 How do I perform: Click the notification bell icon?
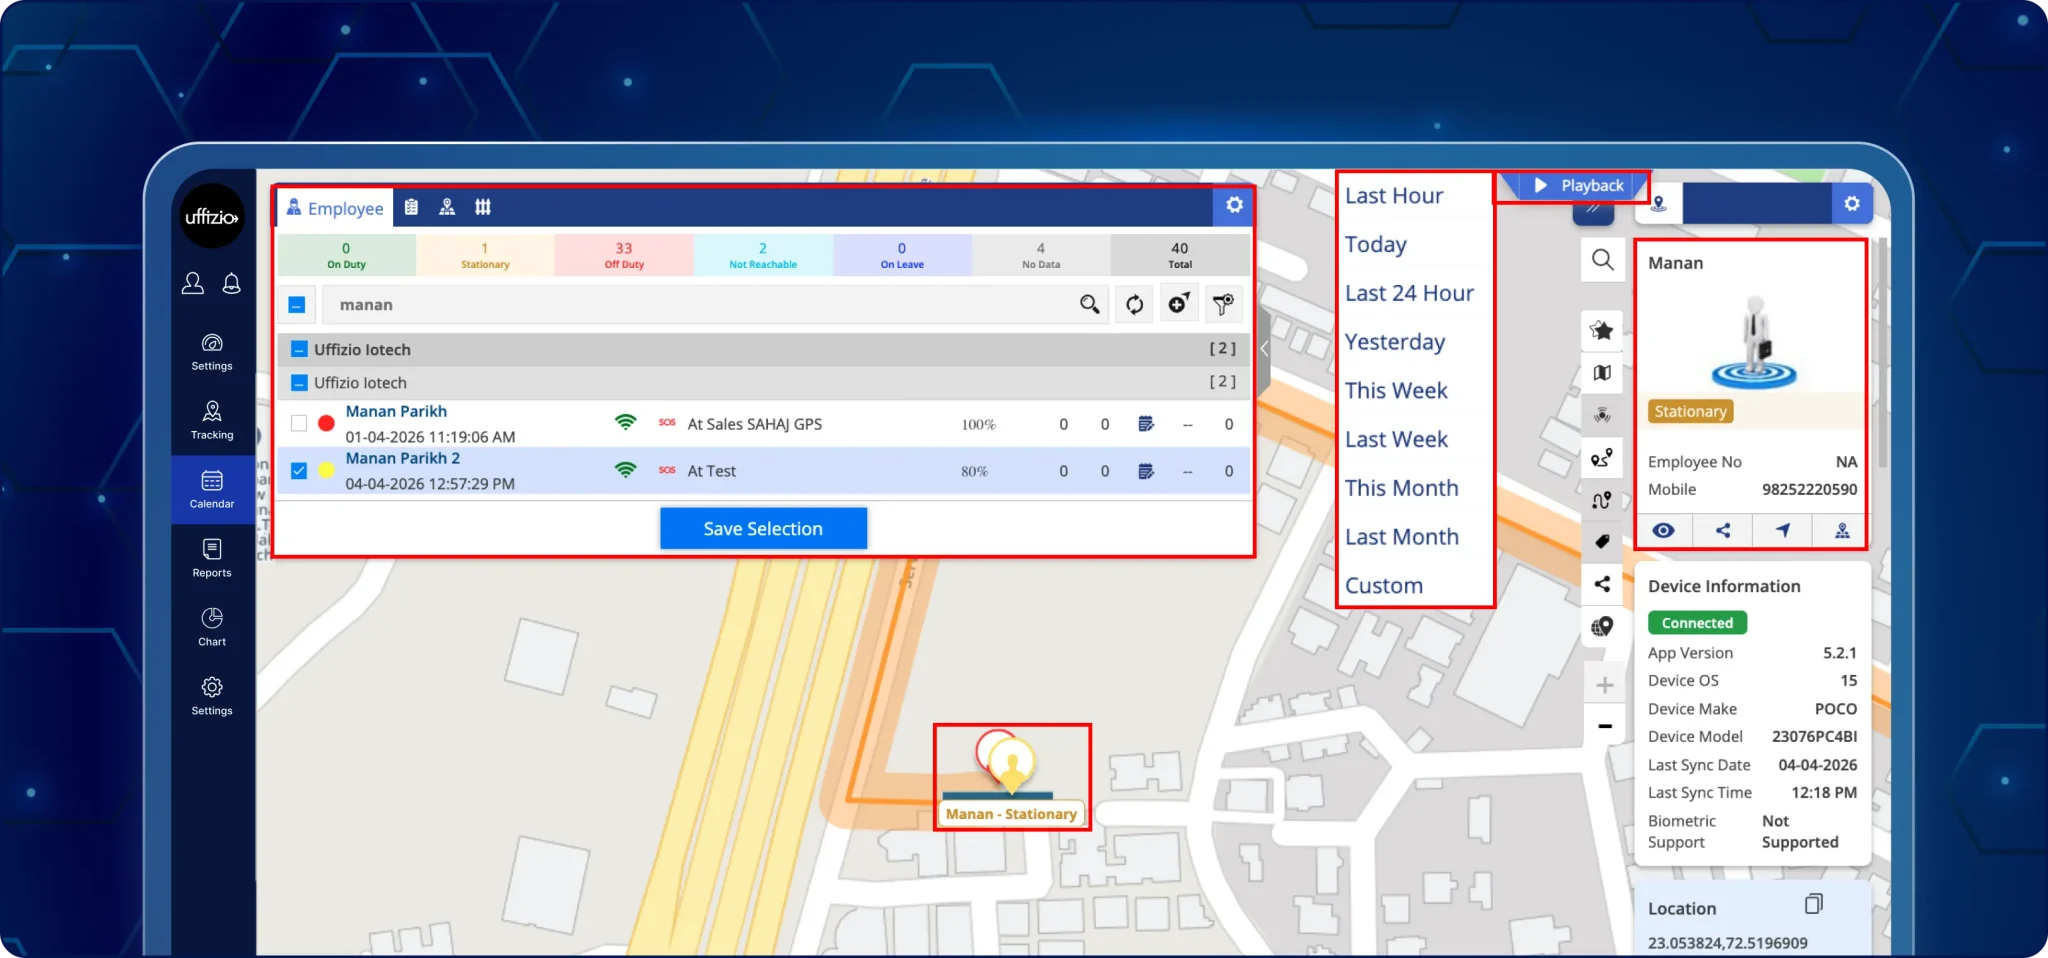(231, 284)
